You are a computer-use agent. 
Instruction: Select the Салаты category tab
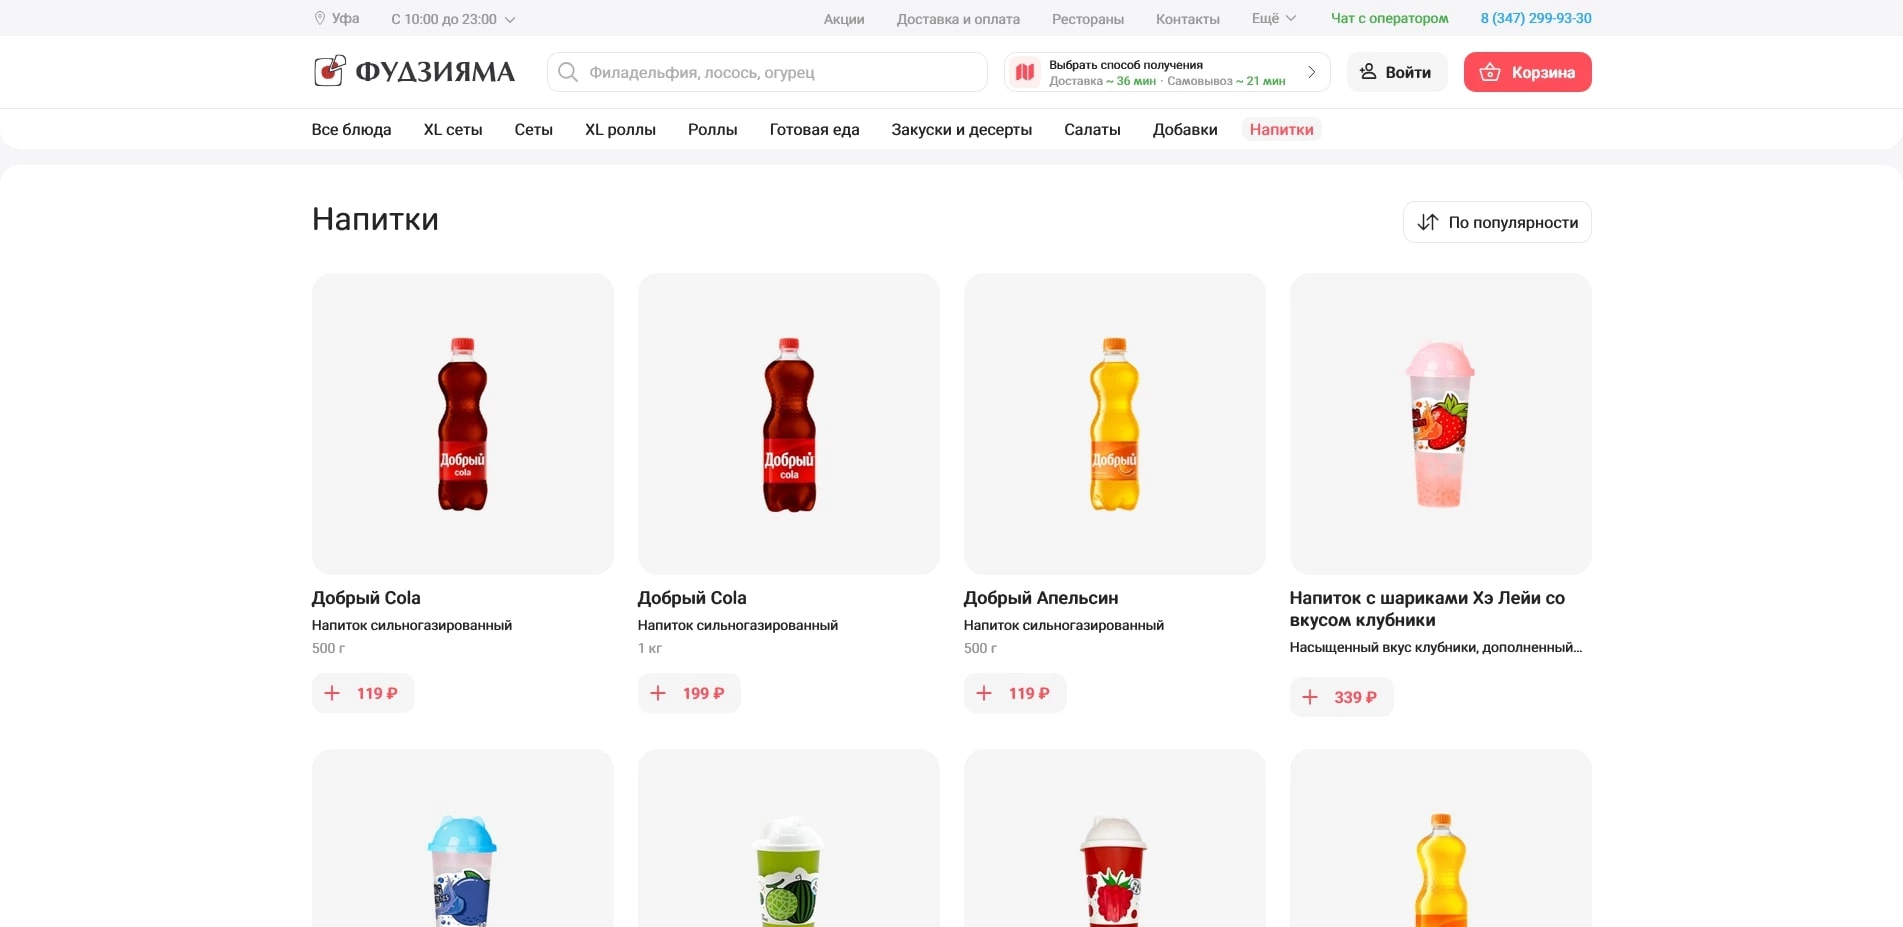pyautogui.click(x=1092, y=129)
